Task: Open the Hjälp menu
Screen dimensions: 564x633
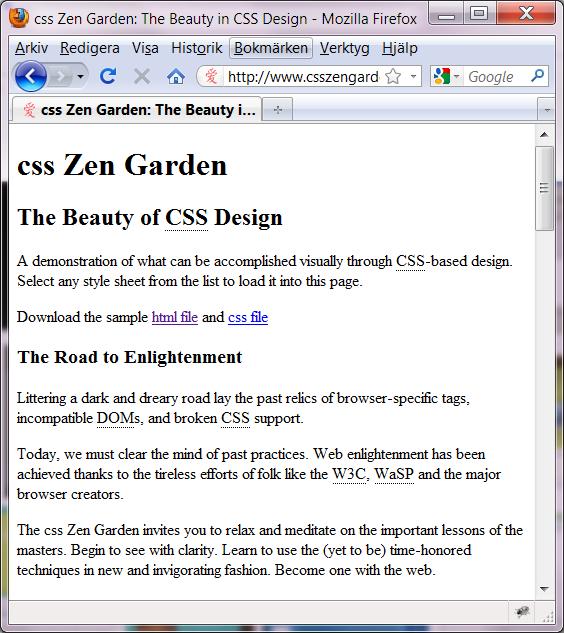Action: click(400, 48)
